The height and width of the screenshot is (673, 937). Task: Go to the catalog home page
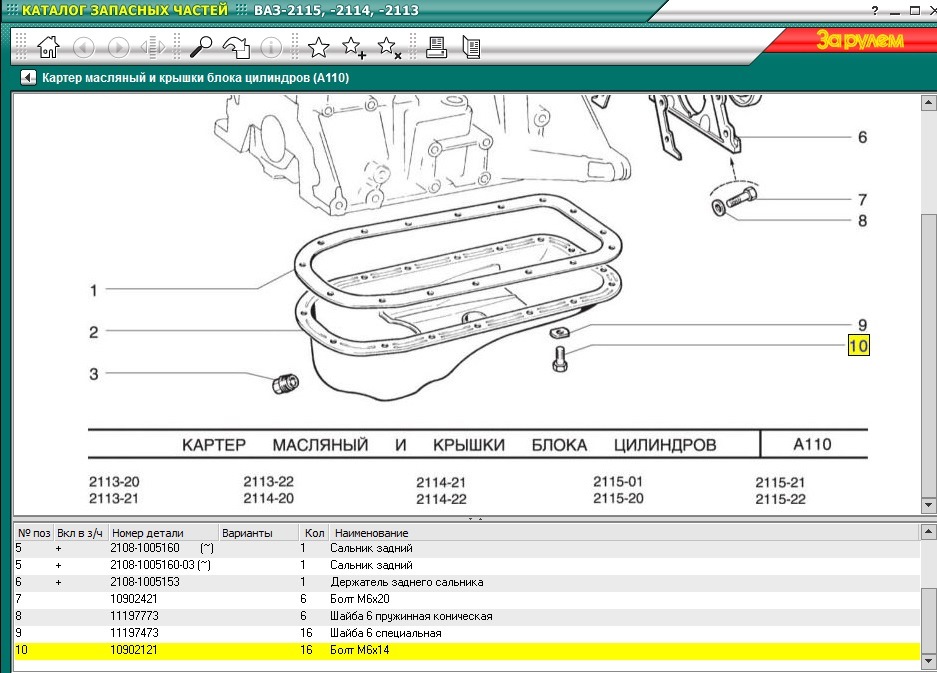pyautogui.click(x=48, y=47)
